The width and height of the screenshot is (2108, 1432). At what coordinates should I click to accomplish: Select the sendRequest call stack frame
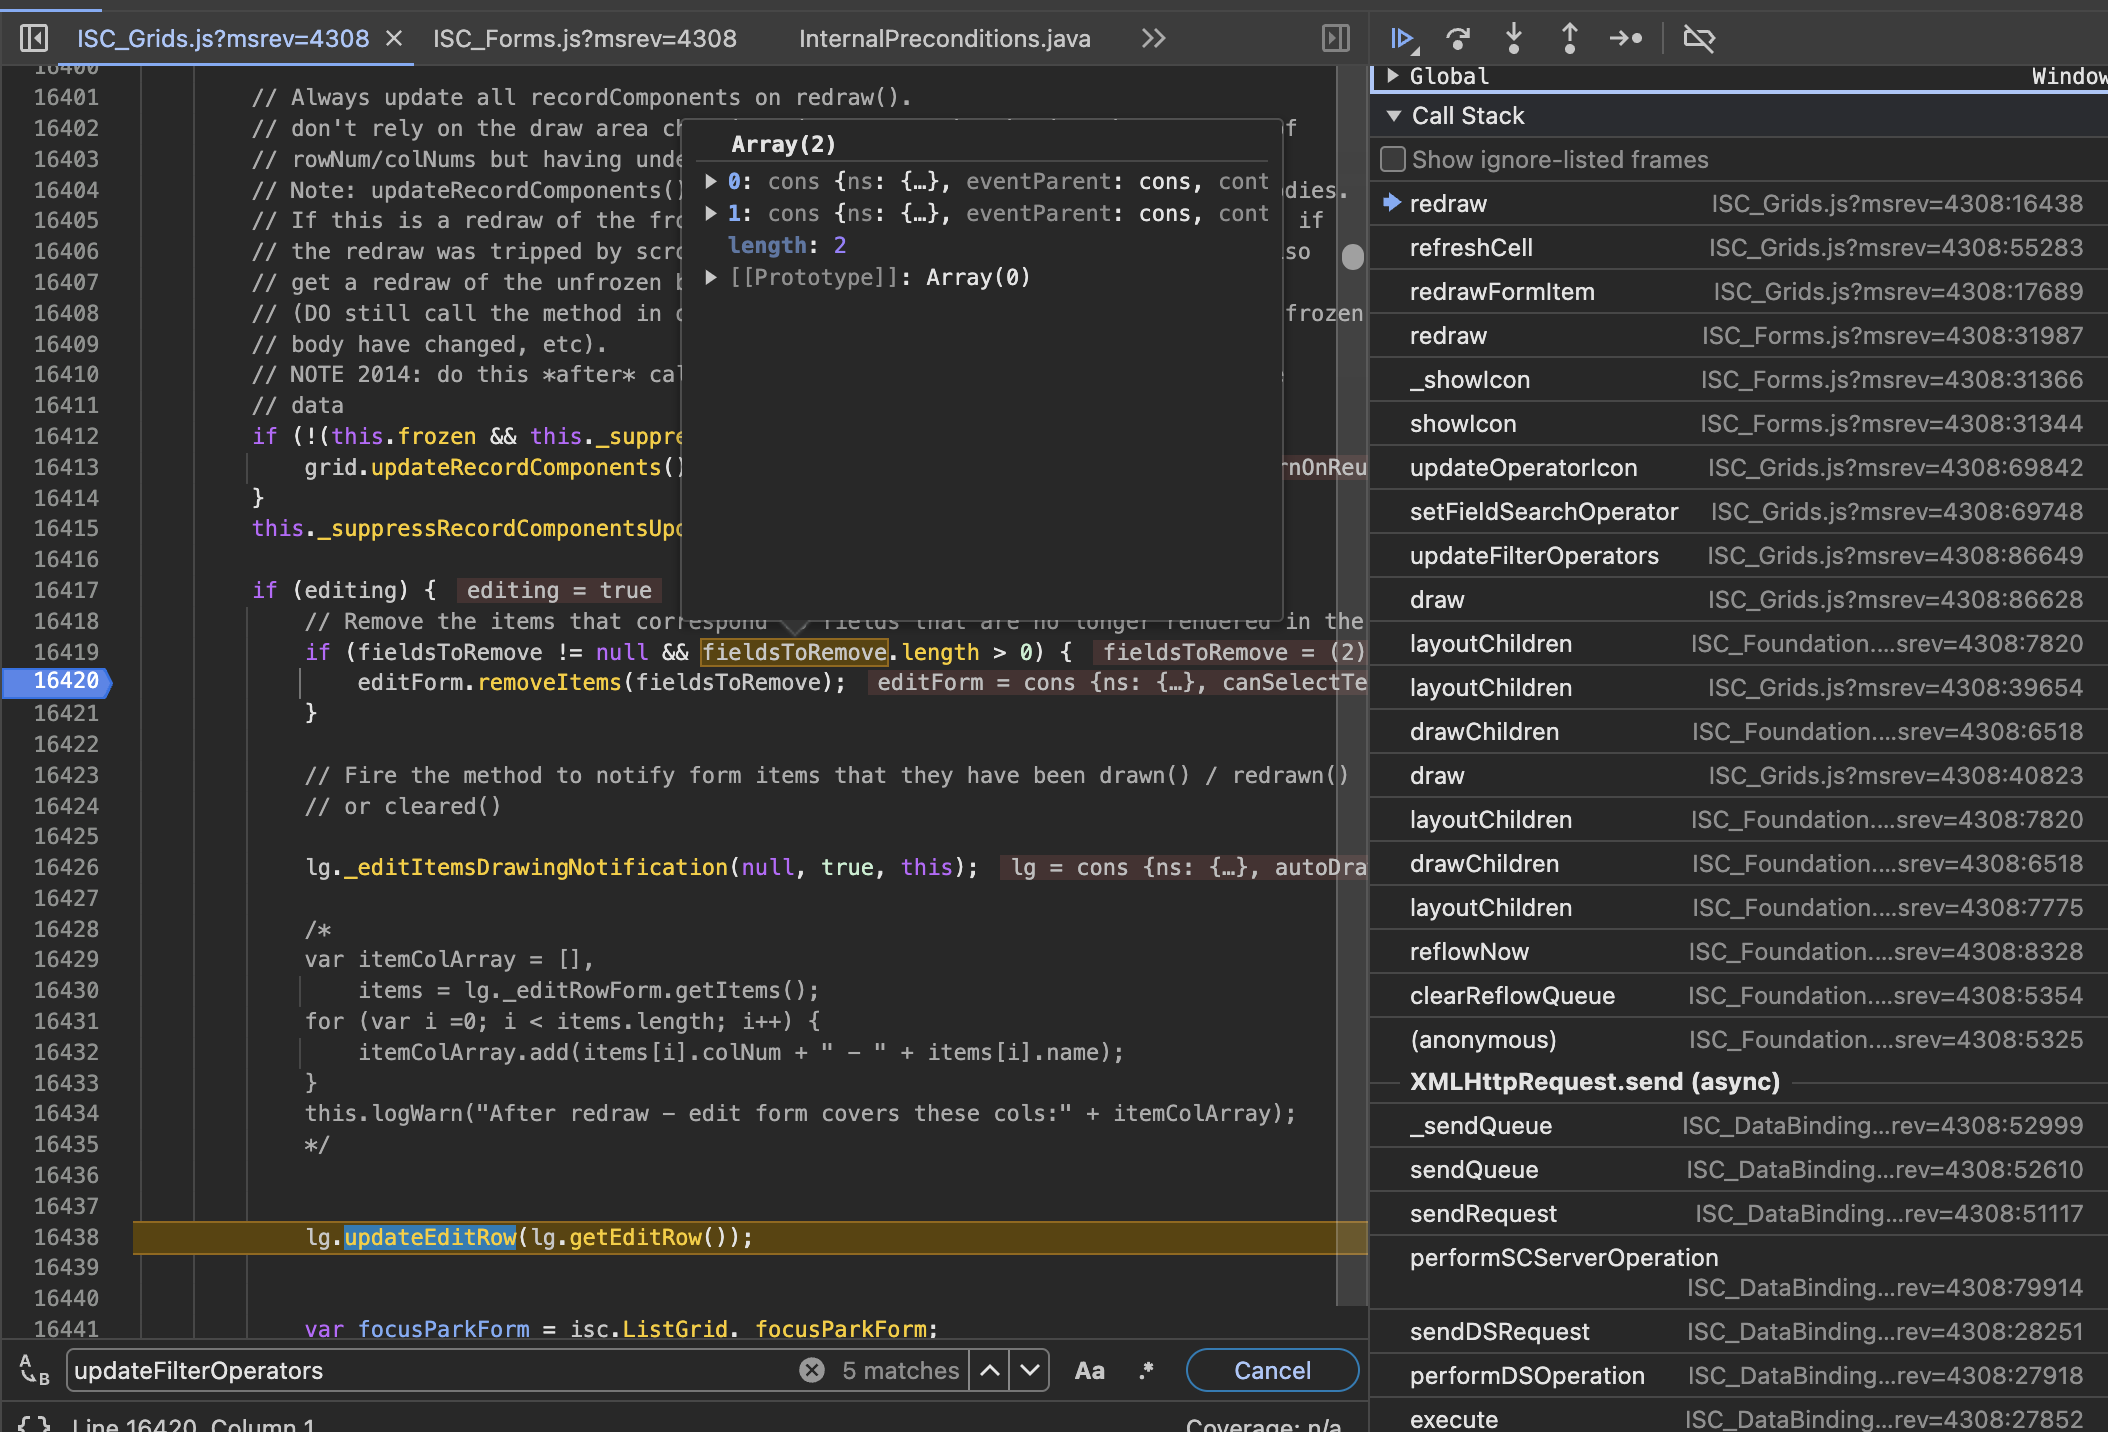pos(1740,1214)
